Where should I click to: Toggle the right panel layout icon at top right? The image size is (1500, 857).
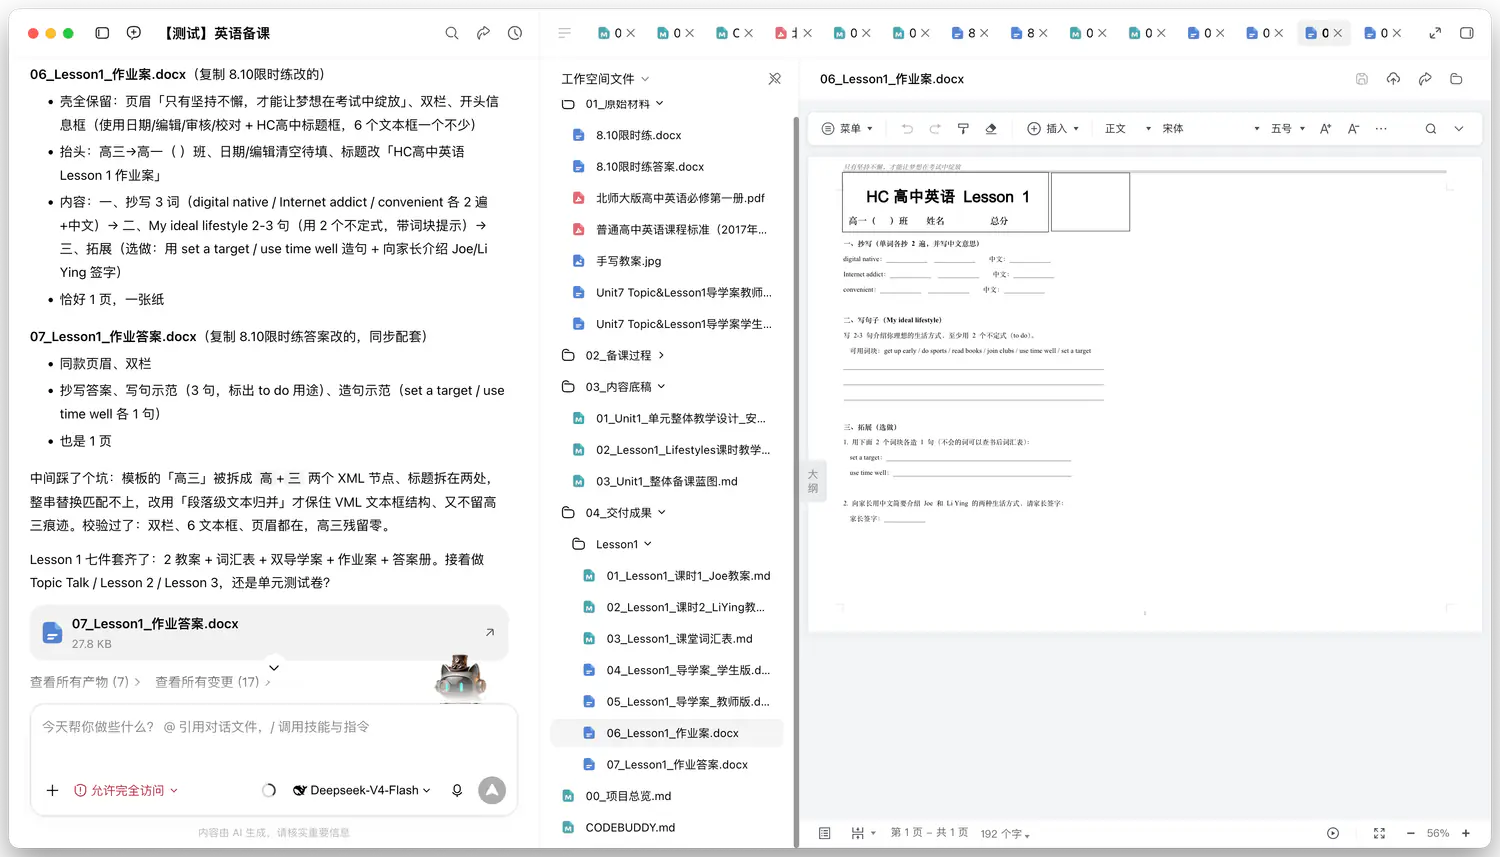coord(1467,33)
